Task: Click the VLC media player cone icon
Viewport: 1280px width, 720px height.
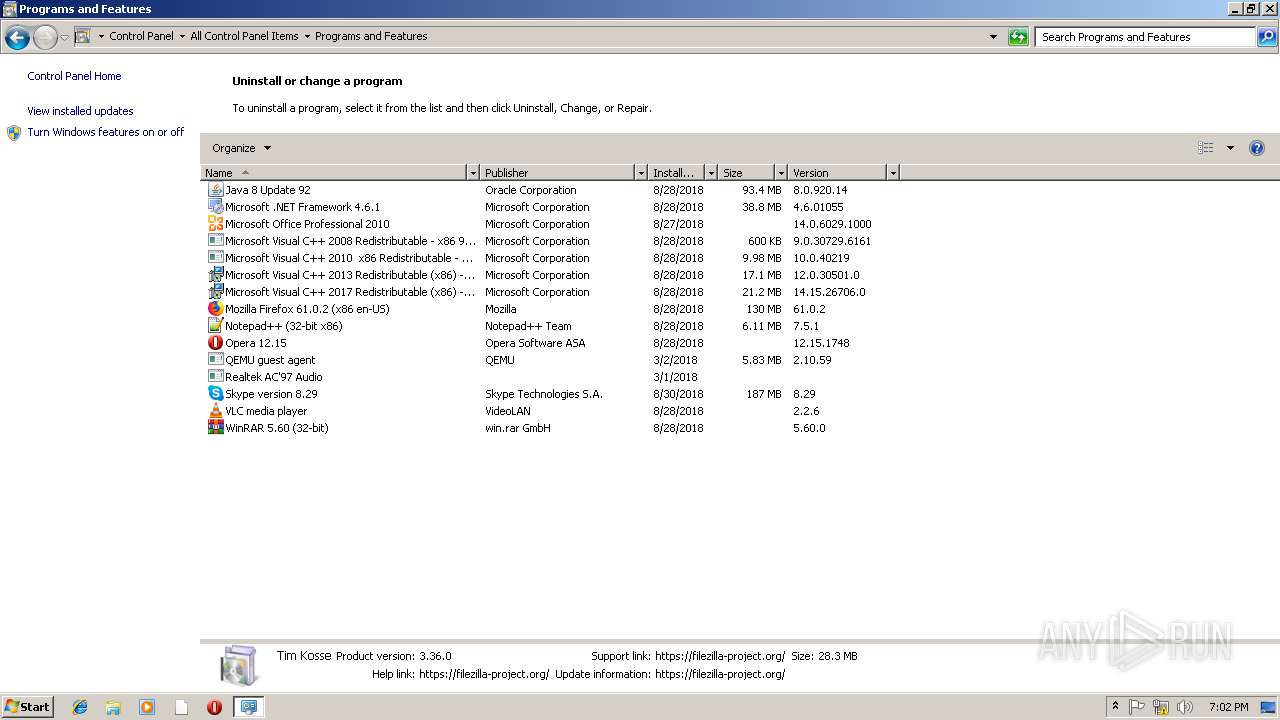Action: [215, 411]
